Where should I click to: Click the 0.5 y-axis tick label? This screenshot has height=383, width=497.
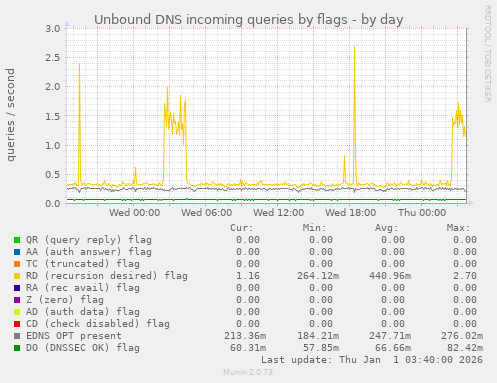[53, 174]
